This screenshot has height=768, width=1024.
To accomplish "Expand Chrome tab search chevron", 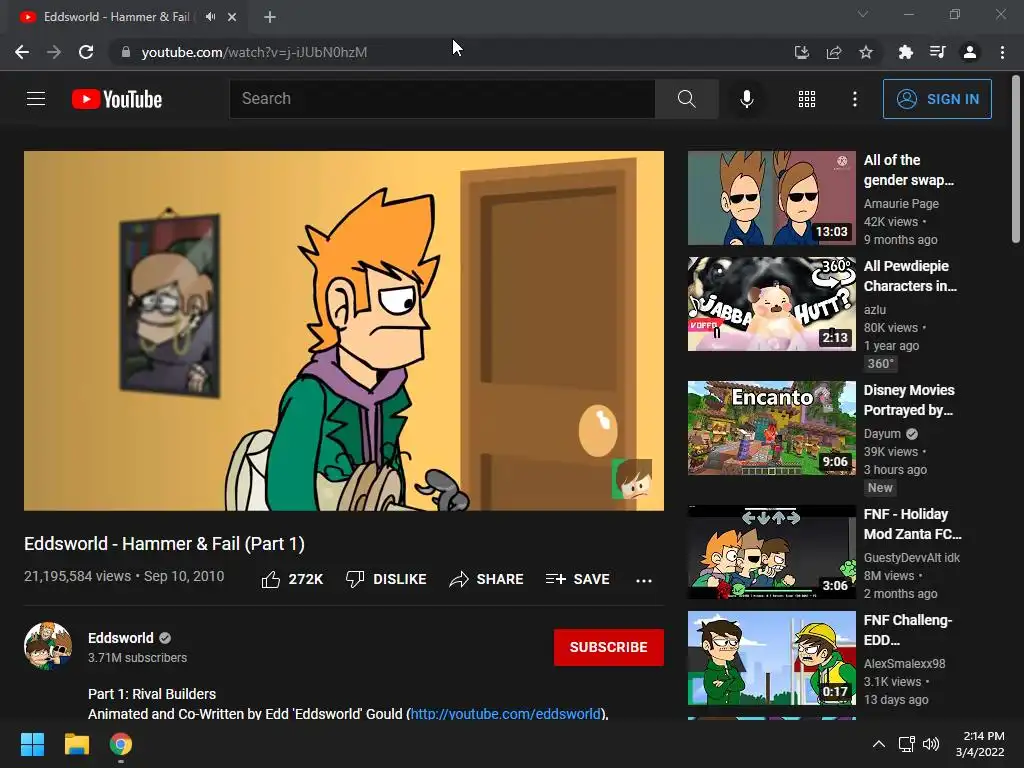I will tap(863, 14).
